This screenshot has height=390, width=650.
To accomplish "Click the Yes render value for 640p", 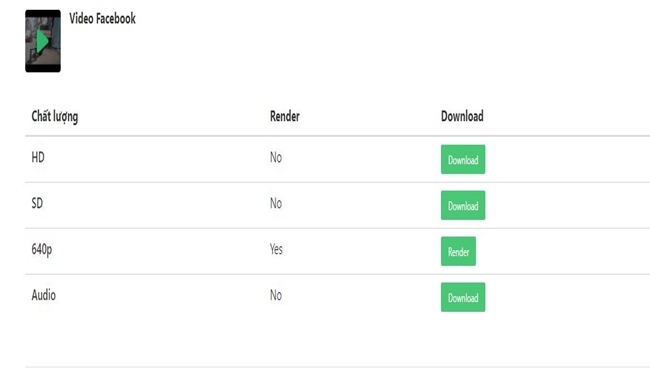I will pyautogui.click(x=276, y=250).
